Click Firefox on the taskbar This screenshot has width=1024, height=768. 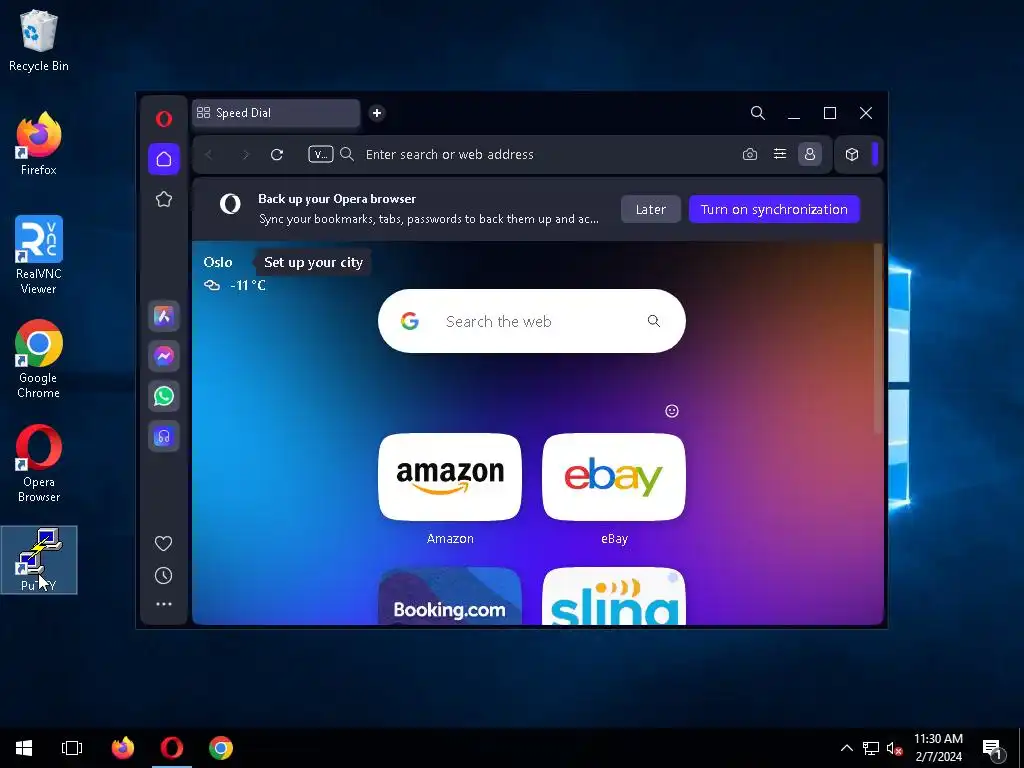point(123,748)
